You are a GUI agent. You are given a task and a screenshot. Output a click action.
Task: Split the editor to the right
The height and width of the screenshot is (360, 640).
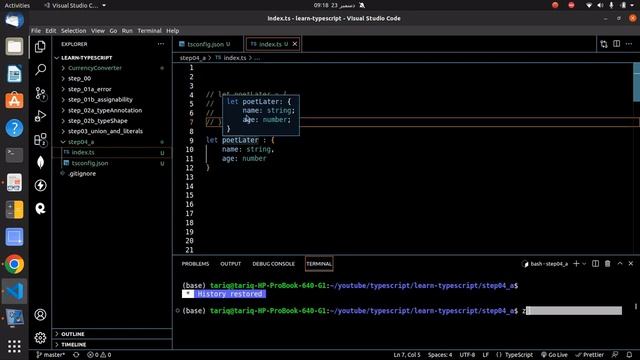(x=616, y=44)
